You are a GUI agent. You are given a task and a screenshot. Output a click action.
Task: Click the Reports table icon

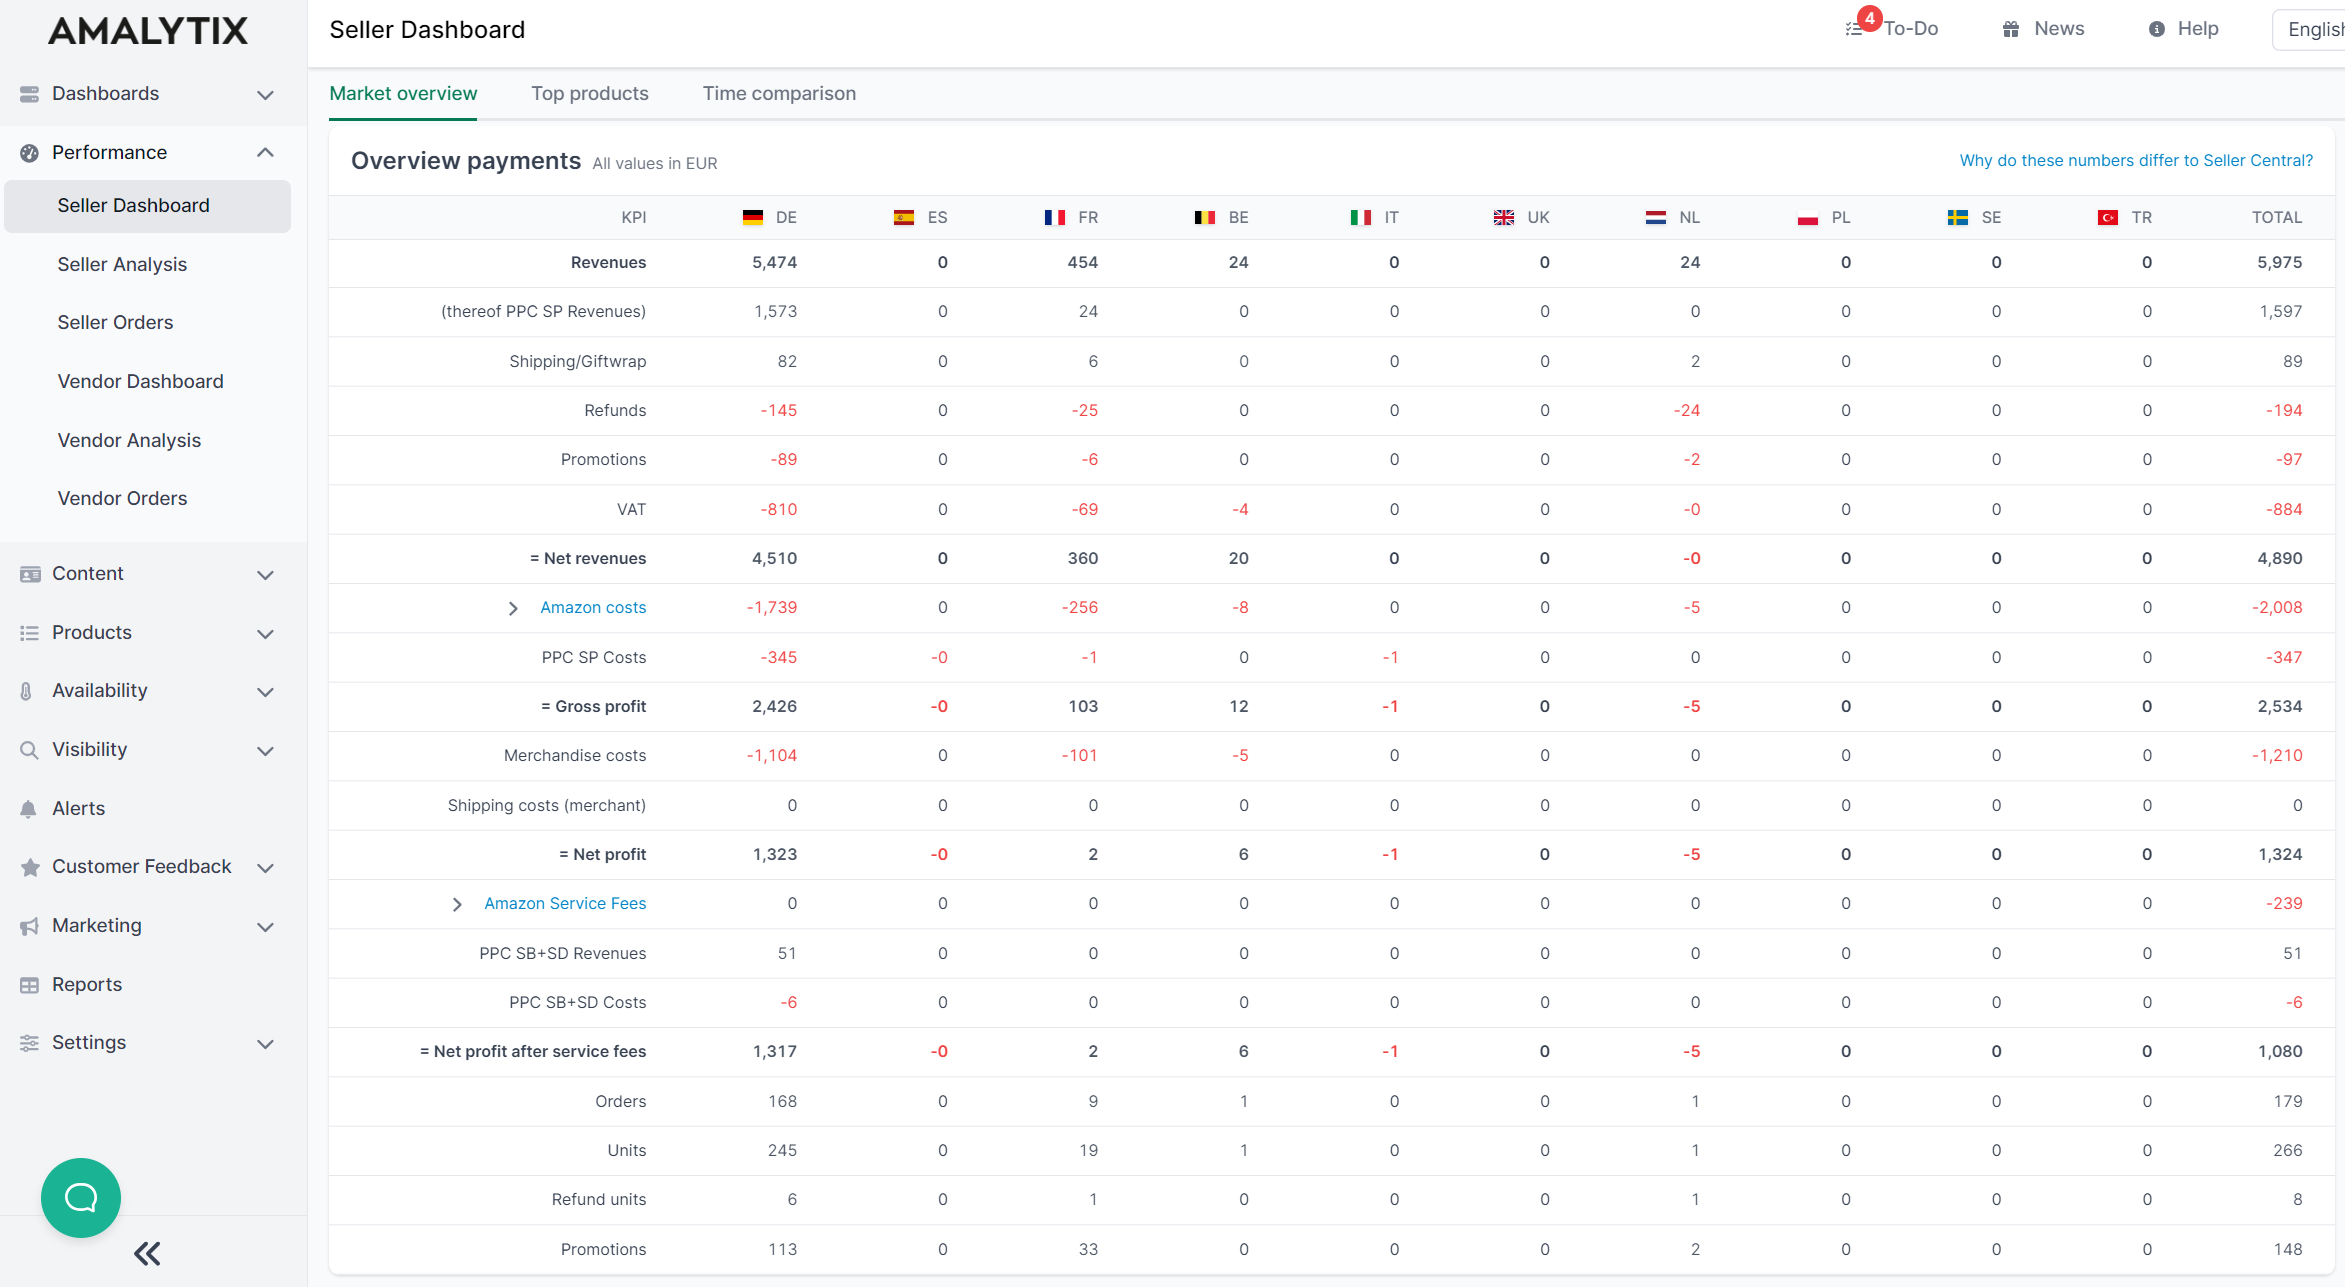[30, 985]
